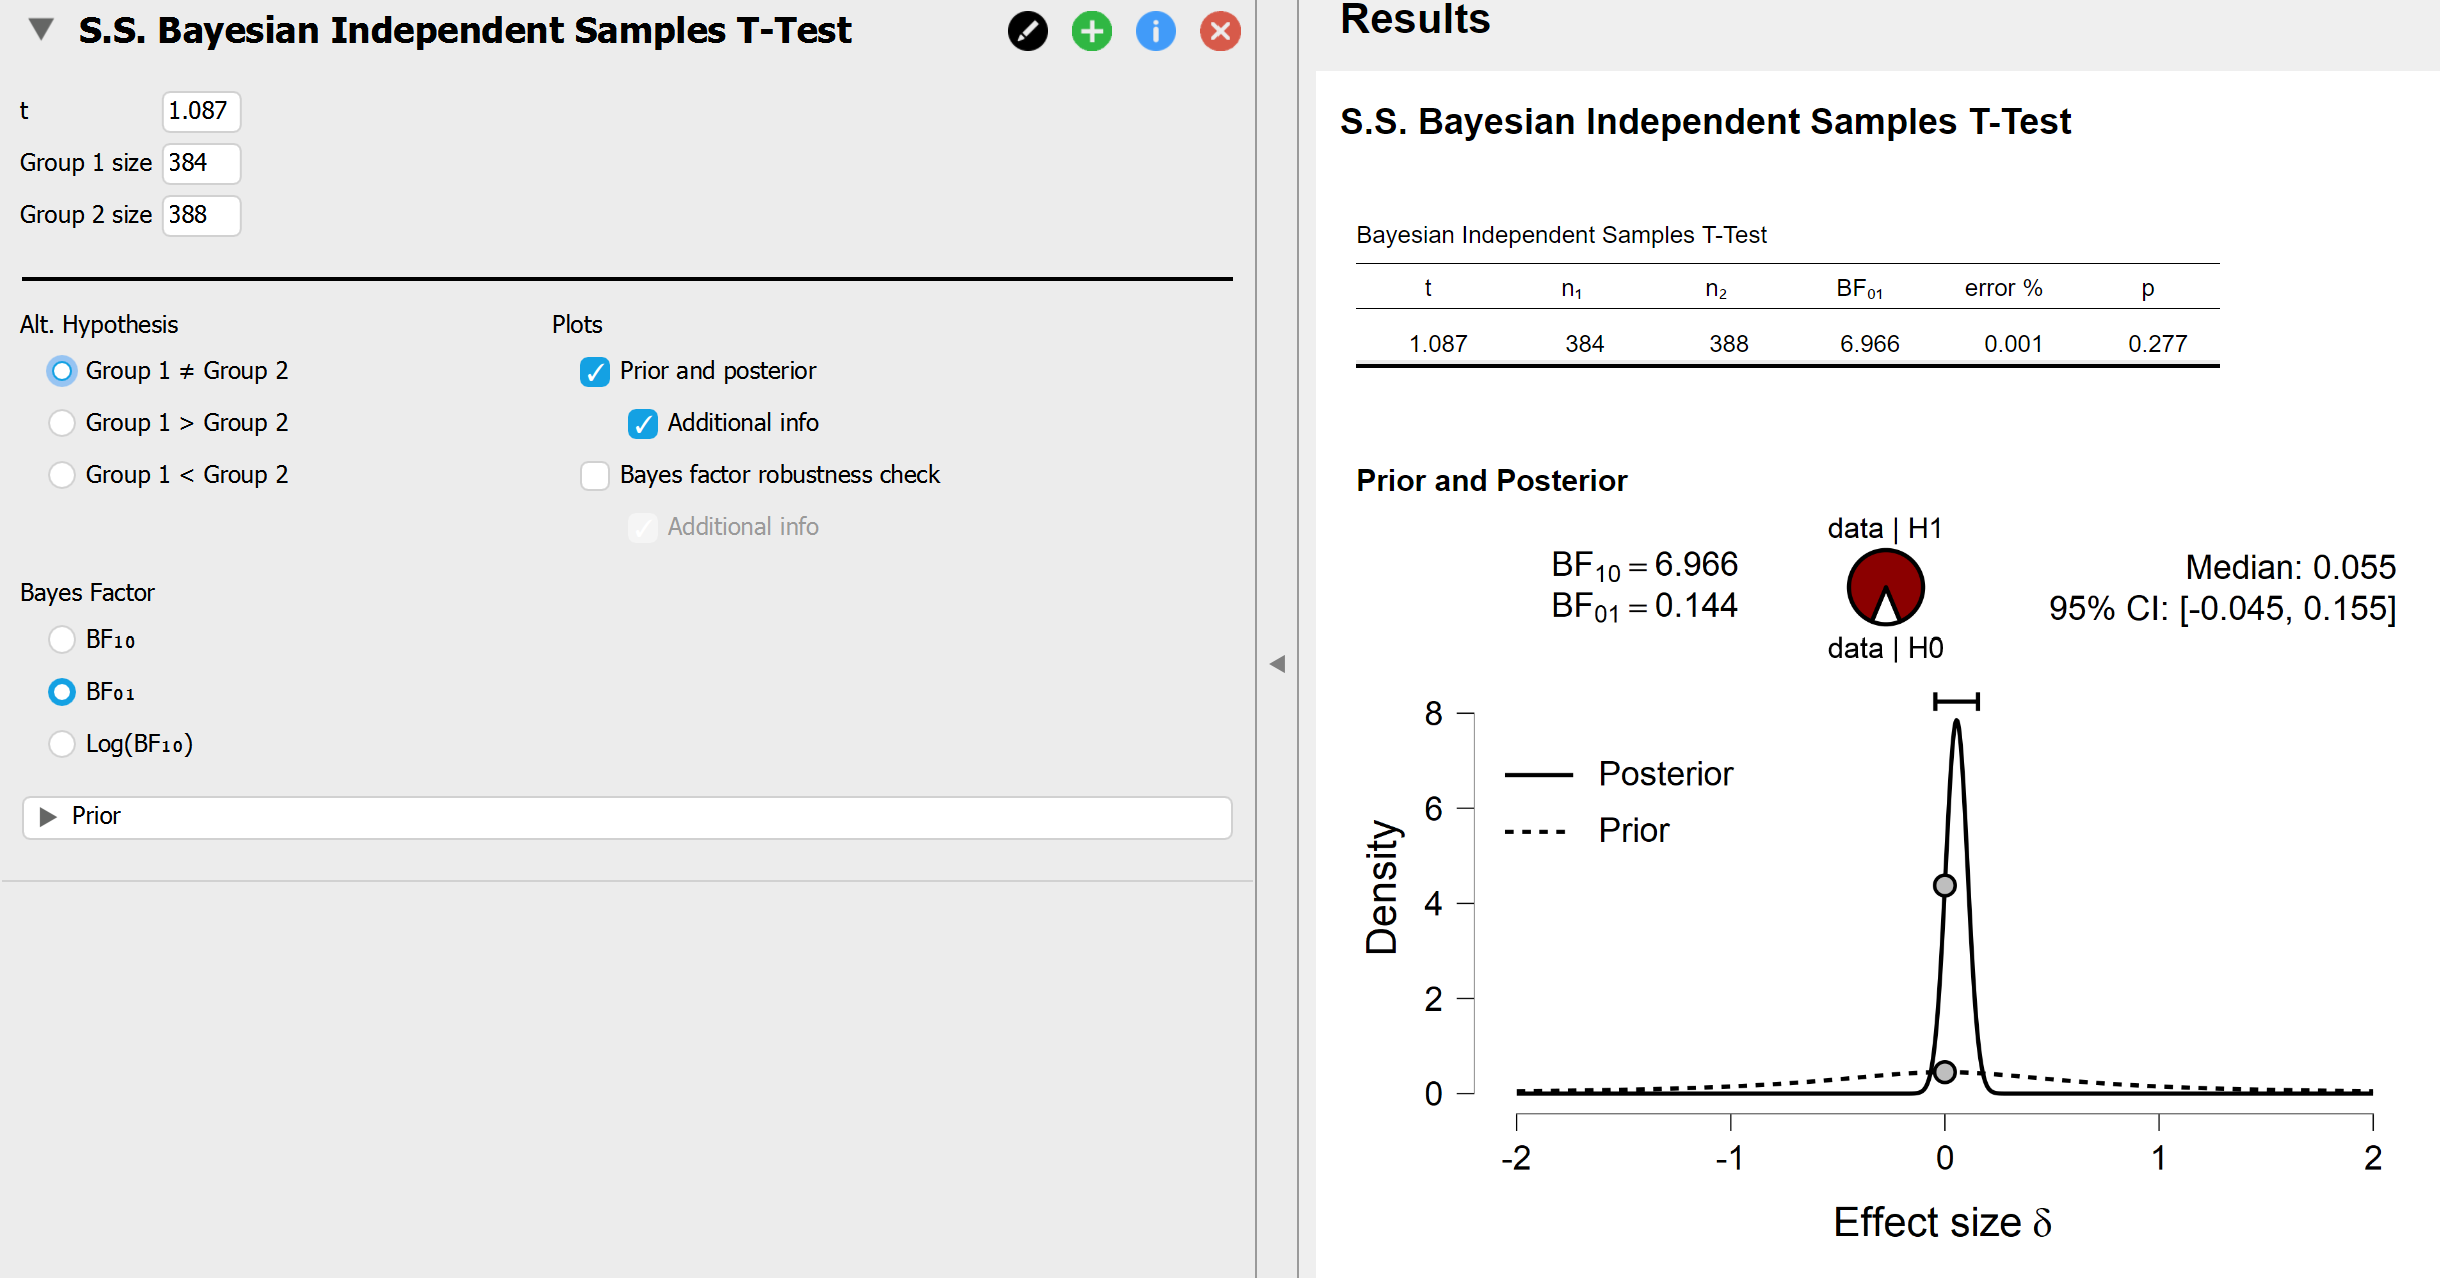Click the Group 1 size input box

click(200, 163)
